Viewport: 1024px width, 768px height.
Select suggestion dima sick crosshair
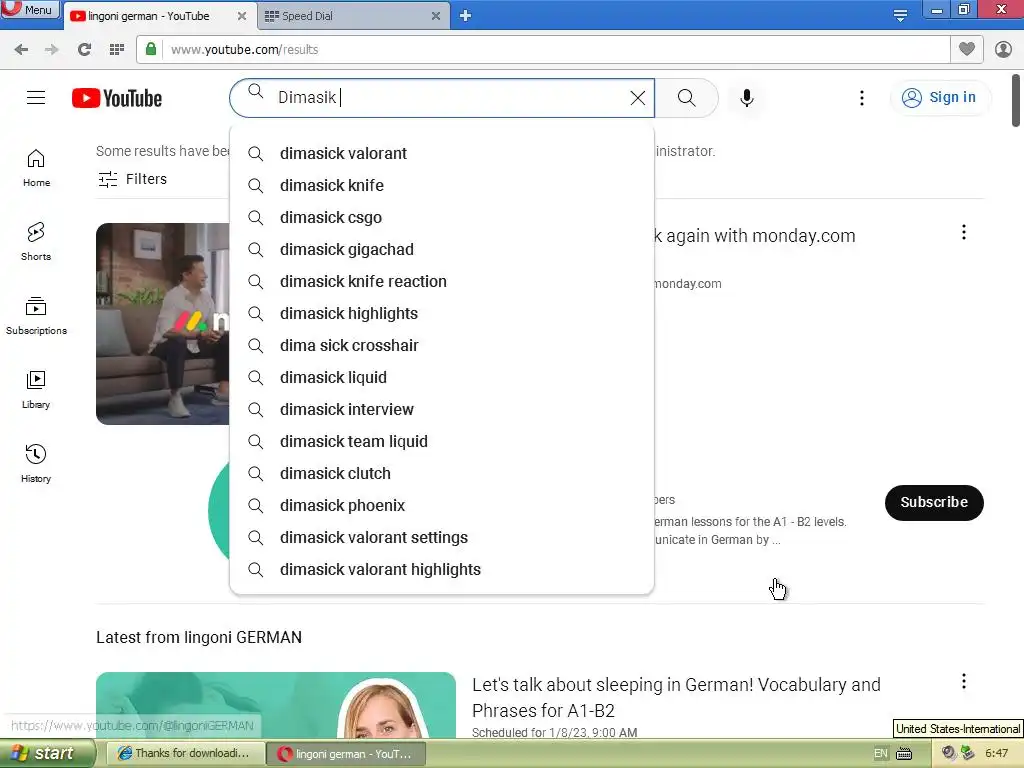point(442,345)
